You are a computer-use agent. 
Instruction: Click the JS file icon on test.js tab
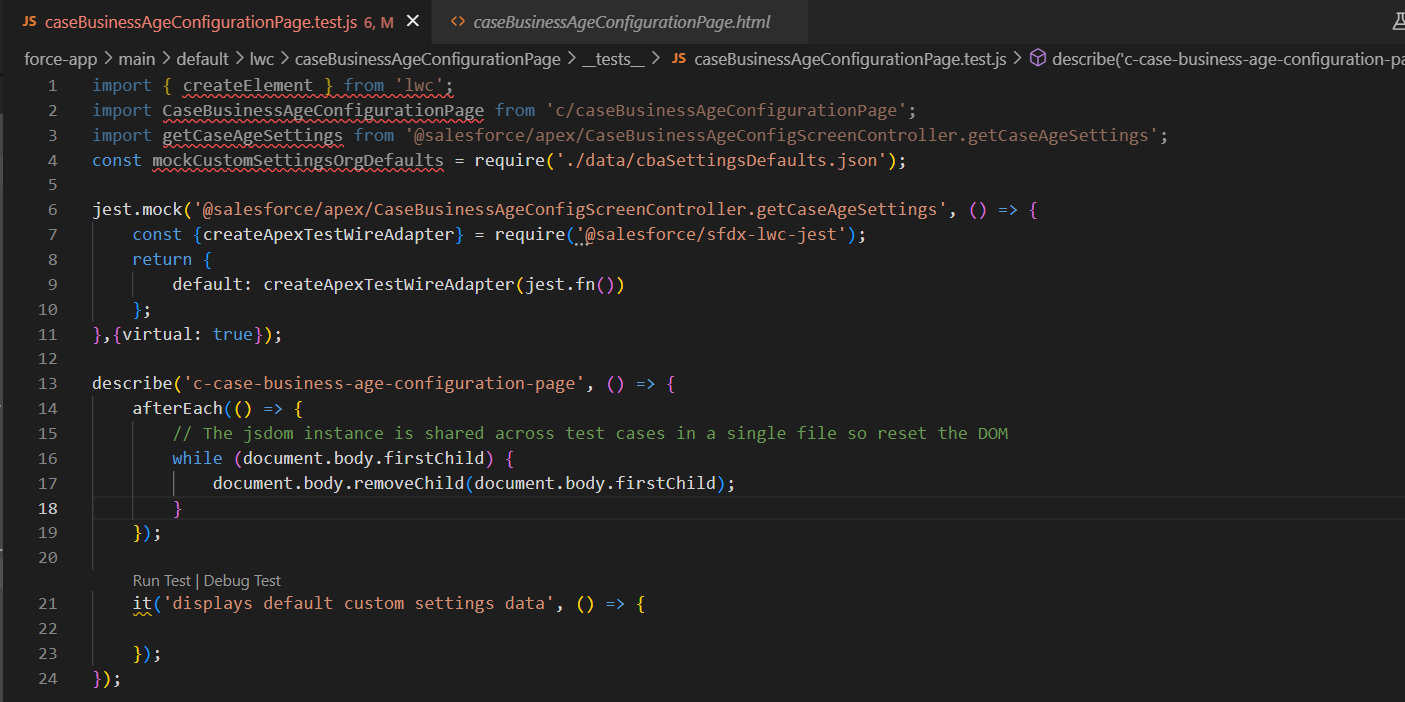pos(30,21)
